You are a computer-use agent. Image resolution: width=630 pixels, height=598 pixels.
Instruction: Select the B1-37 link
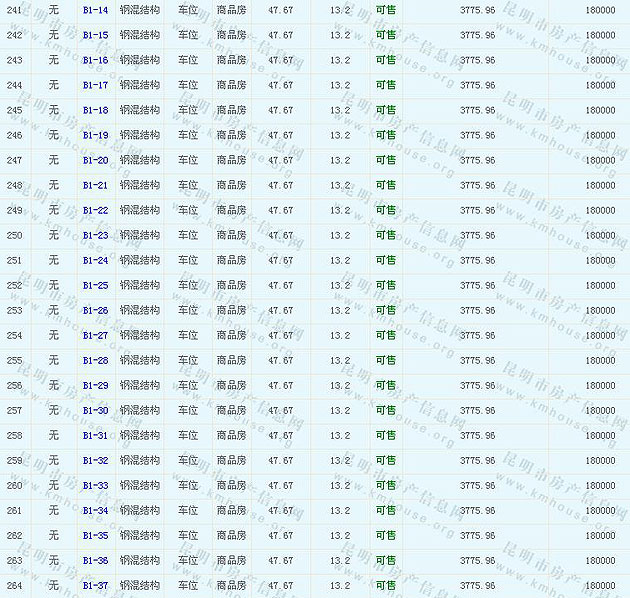click(x=95, y=585)
